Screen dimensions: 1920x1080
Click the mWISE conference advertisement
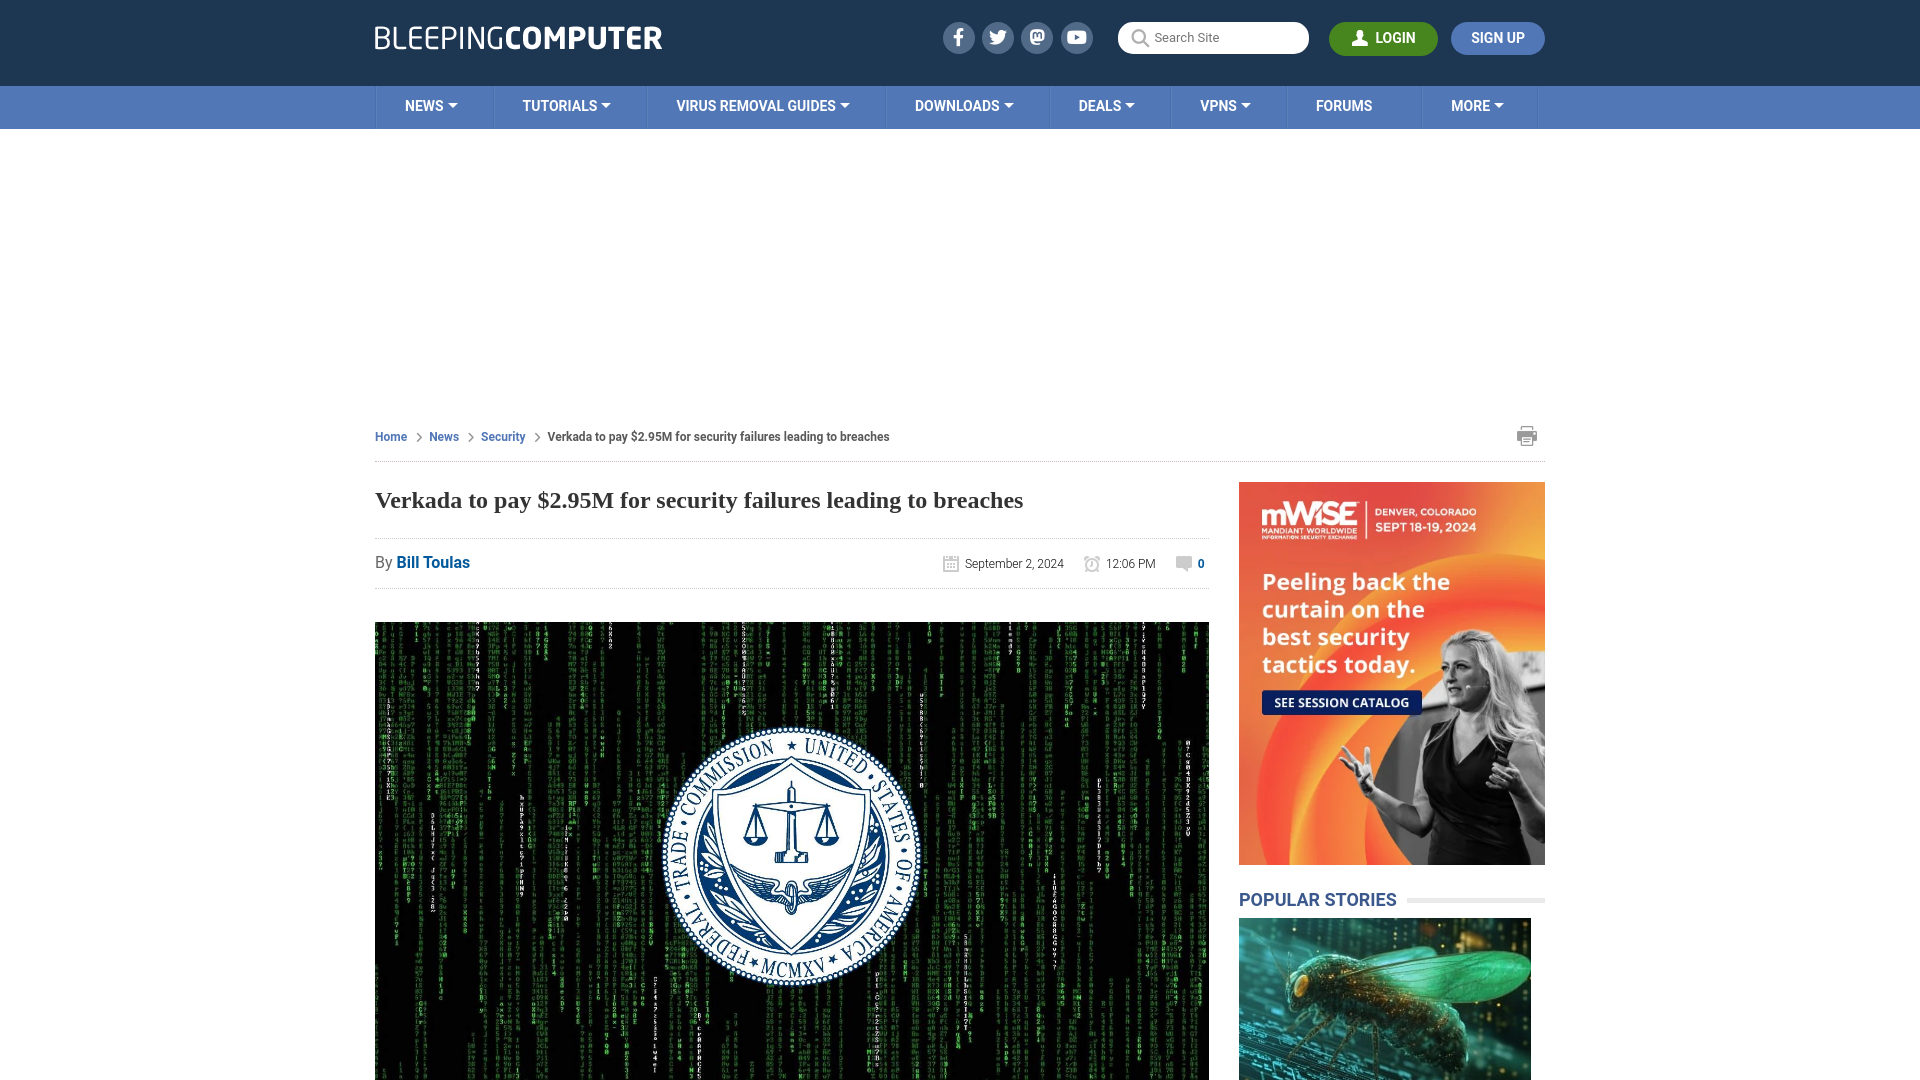tap(1391, 673)
